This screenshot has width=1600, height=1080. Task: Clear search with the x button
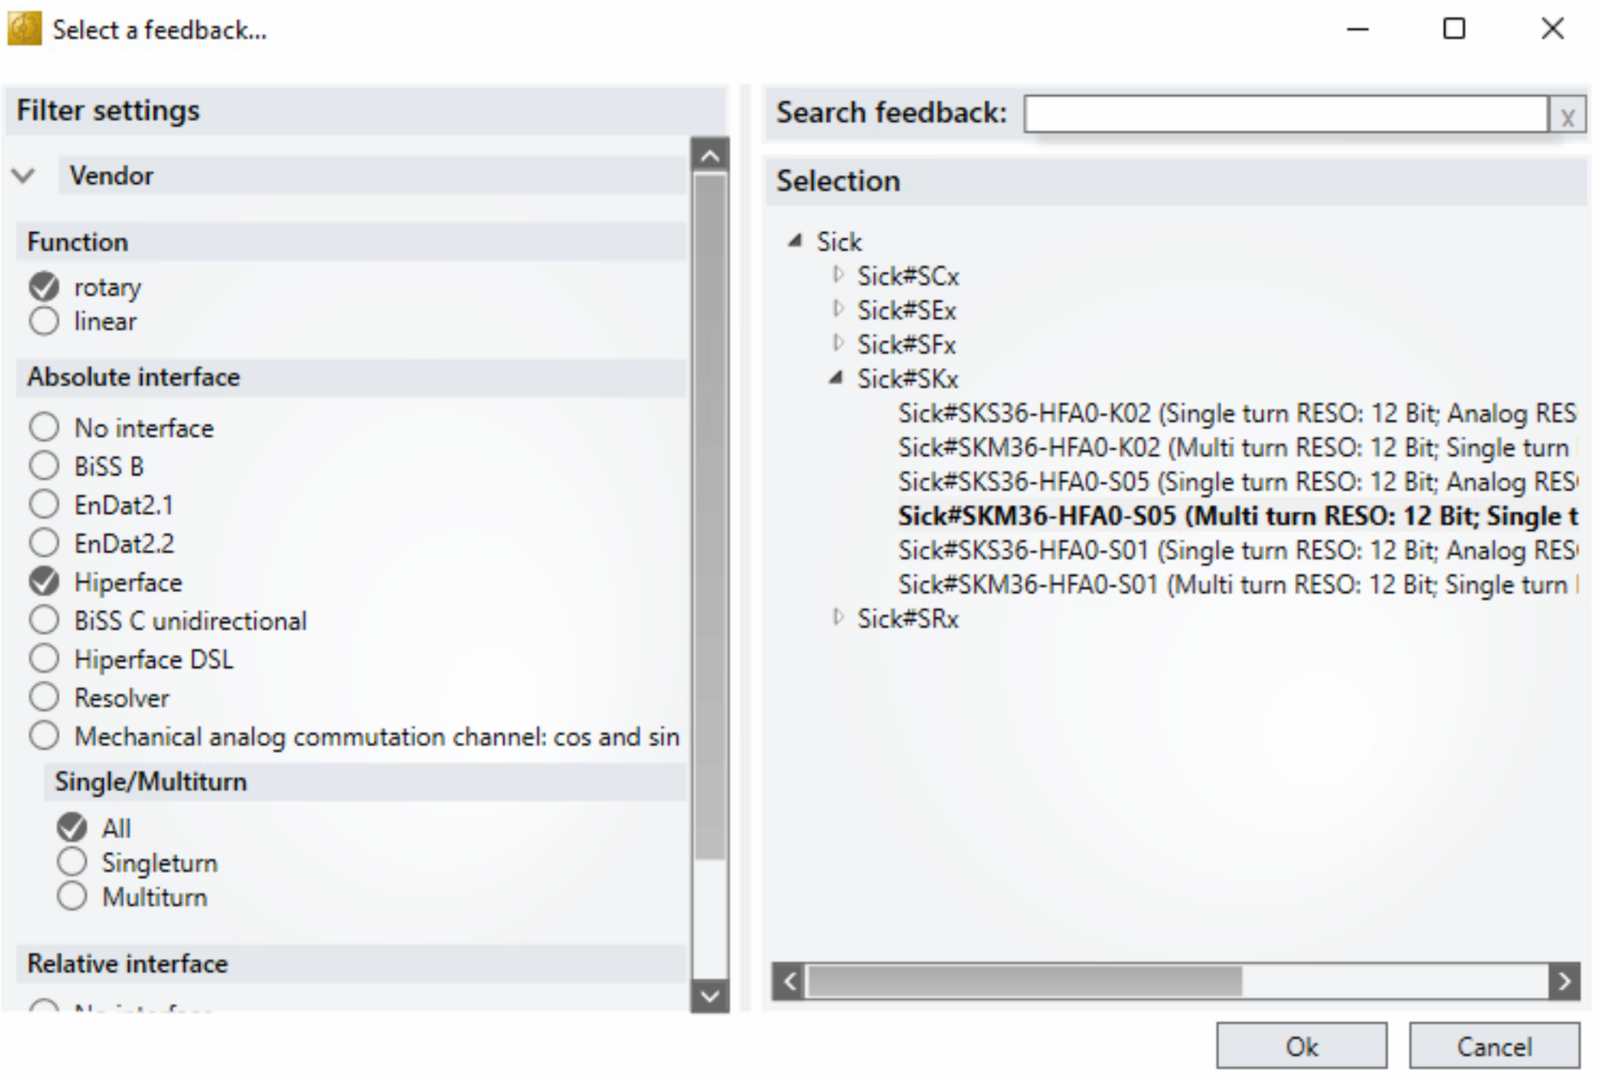pos(1566,116)
